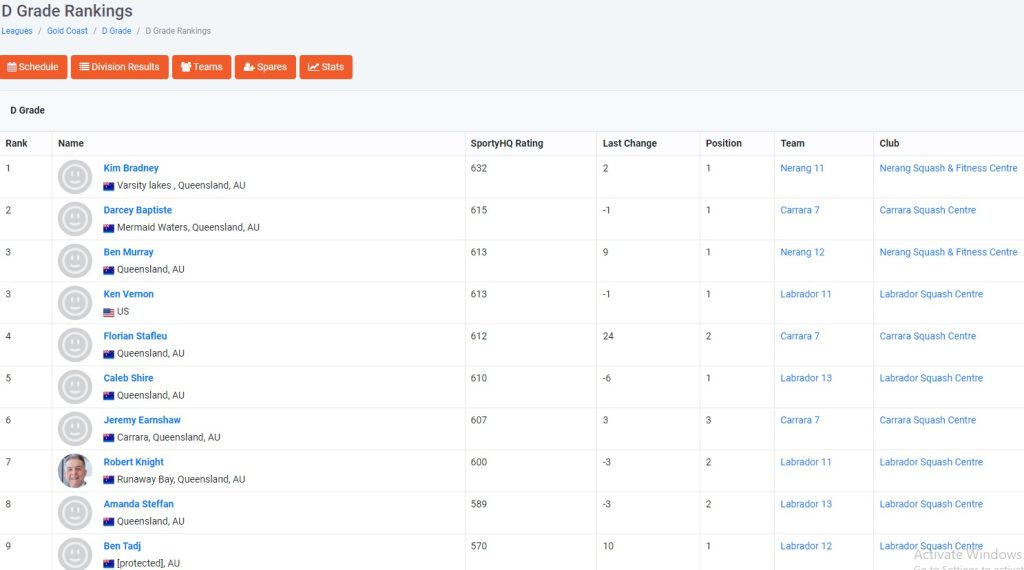This screenshot has height=570, width=1024.
Task: Click Ben Tadj's avatar icon
Action: (75, 554)
